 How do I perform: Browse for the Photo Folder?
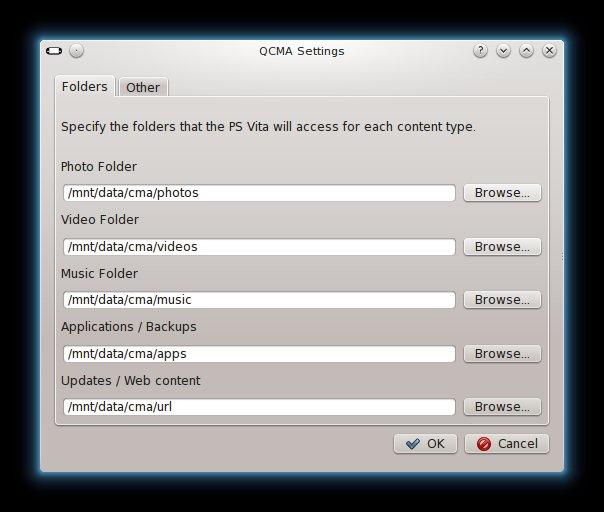[x=502, y=193]
